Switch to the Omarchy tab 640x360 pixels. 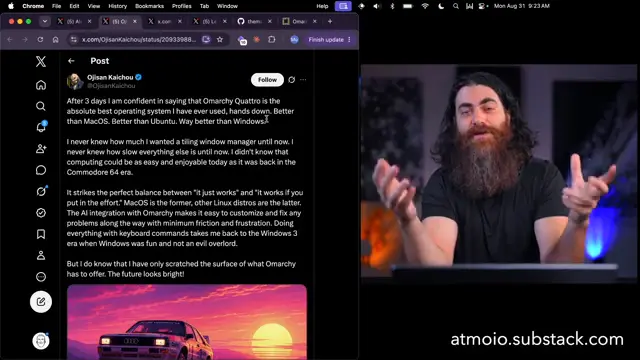(x=300, y=21)
